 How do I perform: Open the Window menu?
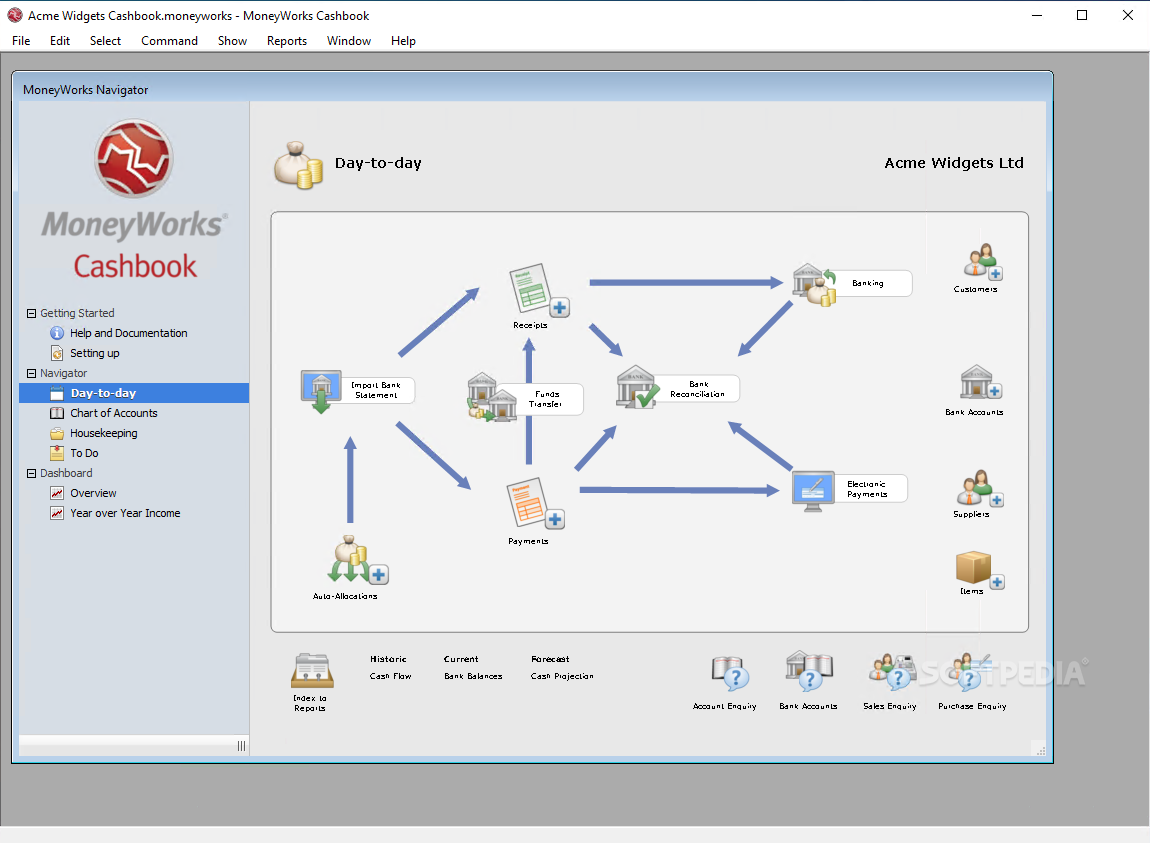coord(349,41)
